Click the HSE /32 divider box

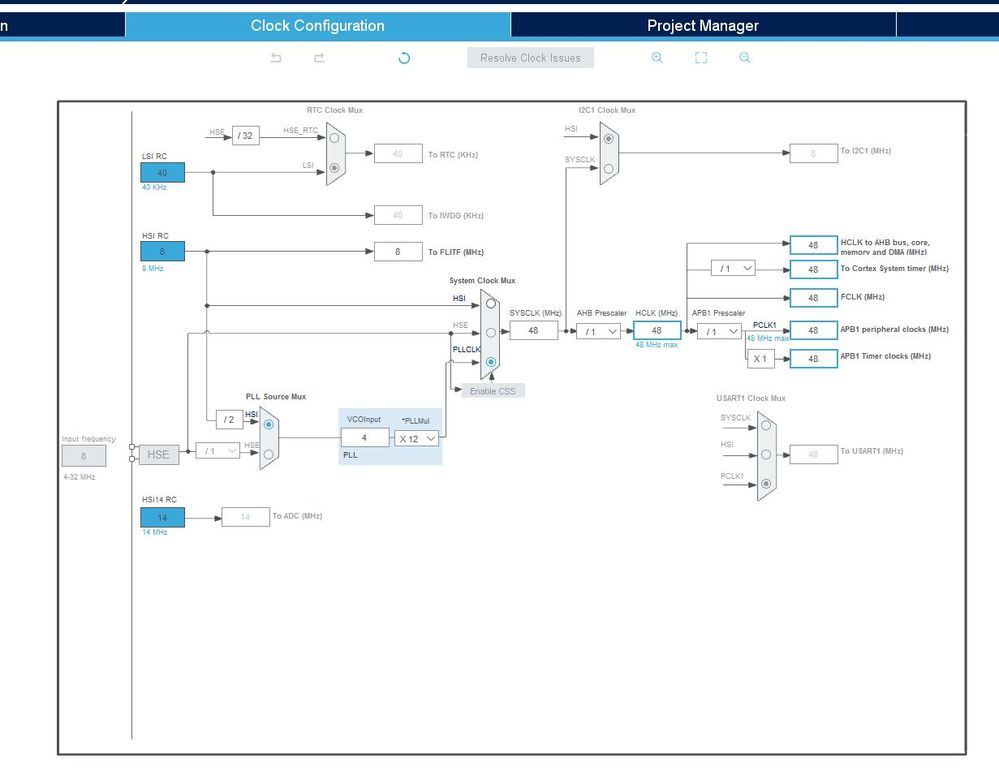click(x=246, y=136)
